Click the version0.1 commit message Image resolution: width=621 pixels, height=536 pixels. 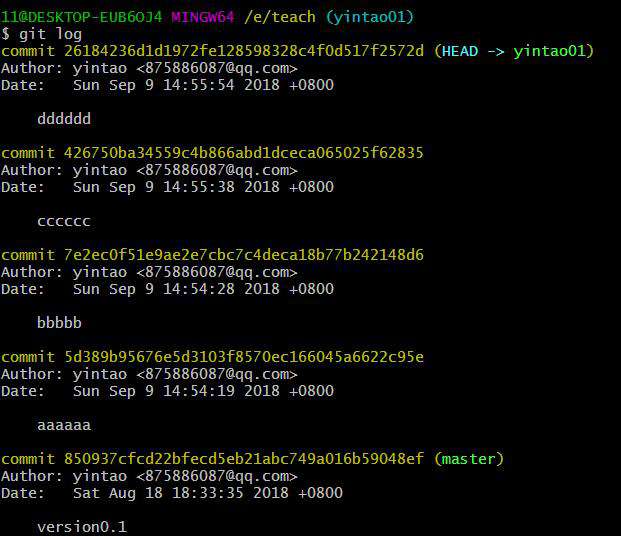pyautogui.click(x=82, y=527)
